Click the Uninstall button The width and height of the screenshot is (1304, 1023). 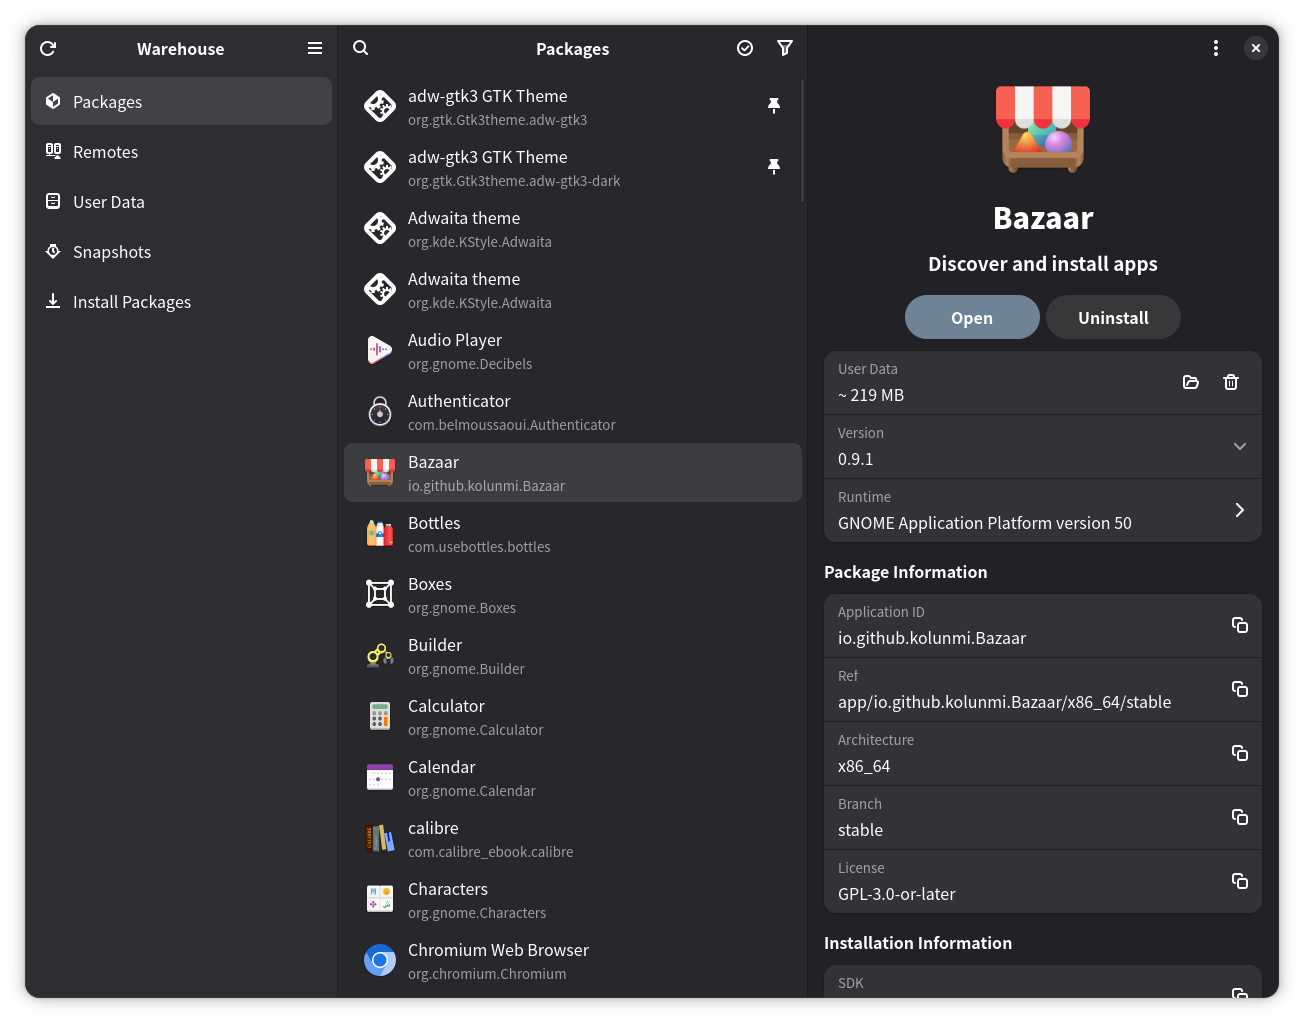point(1113,317)
